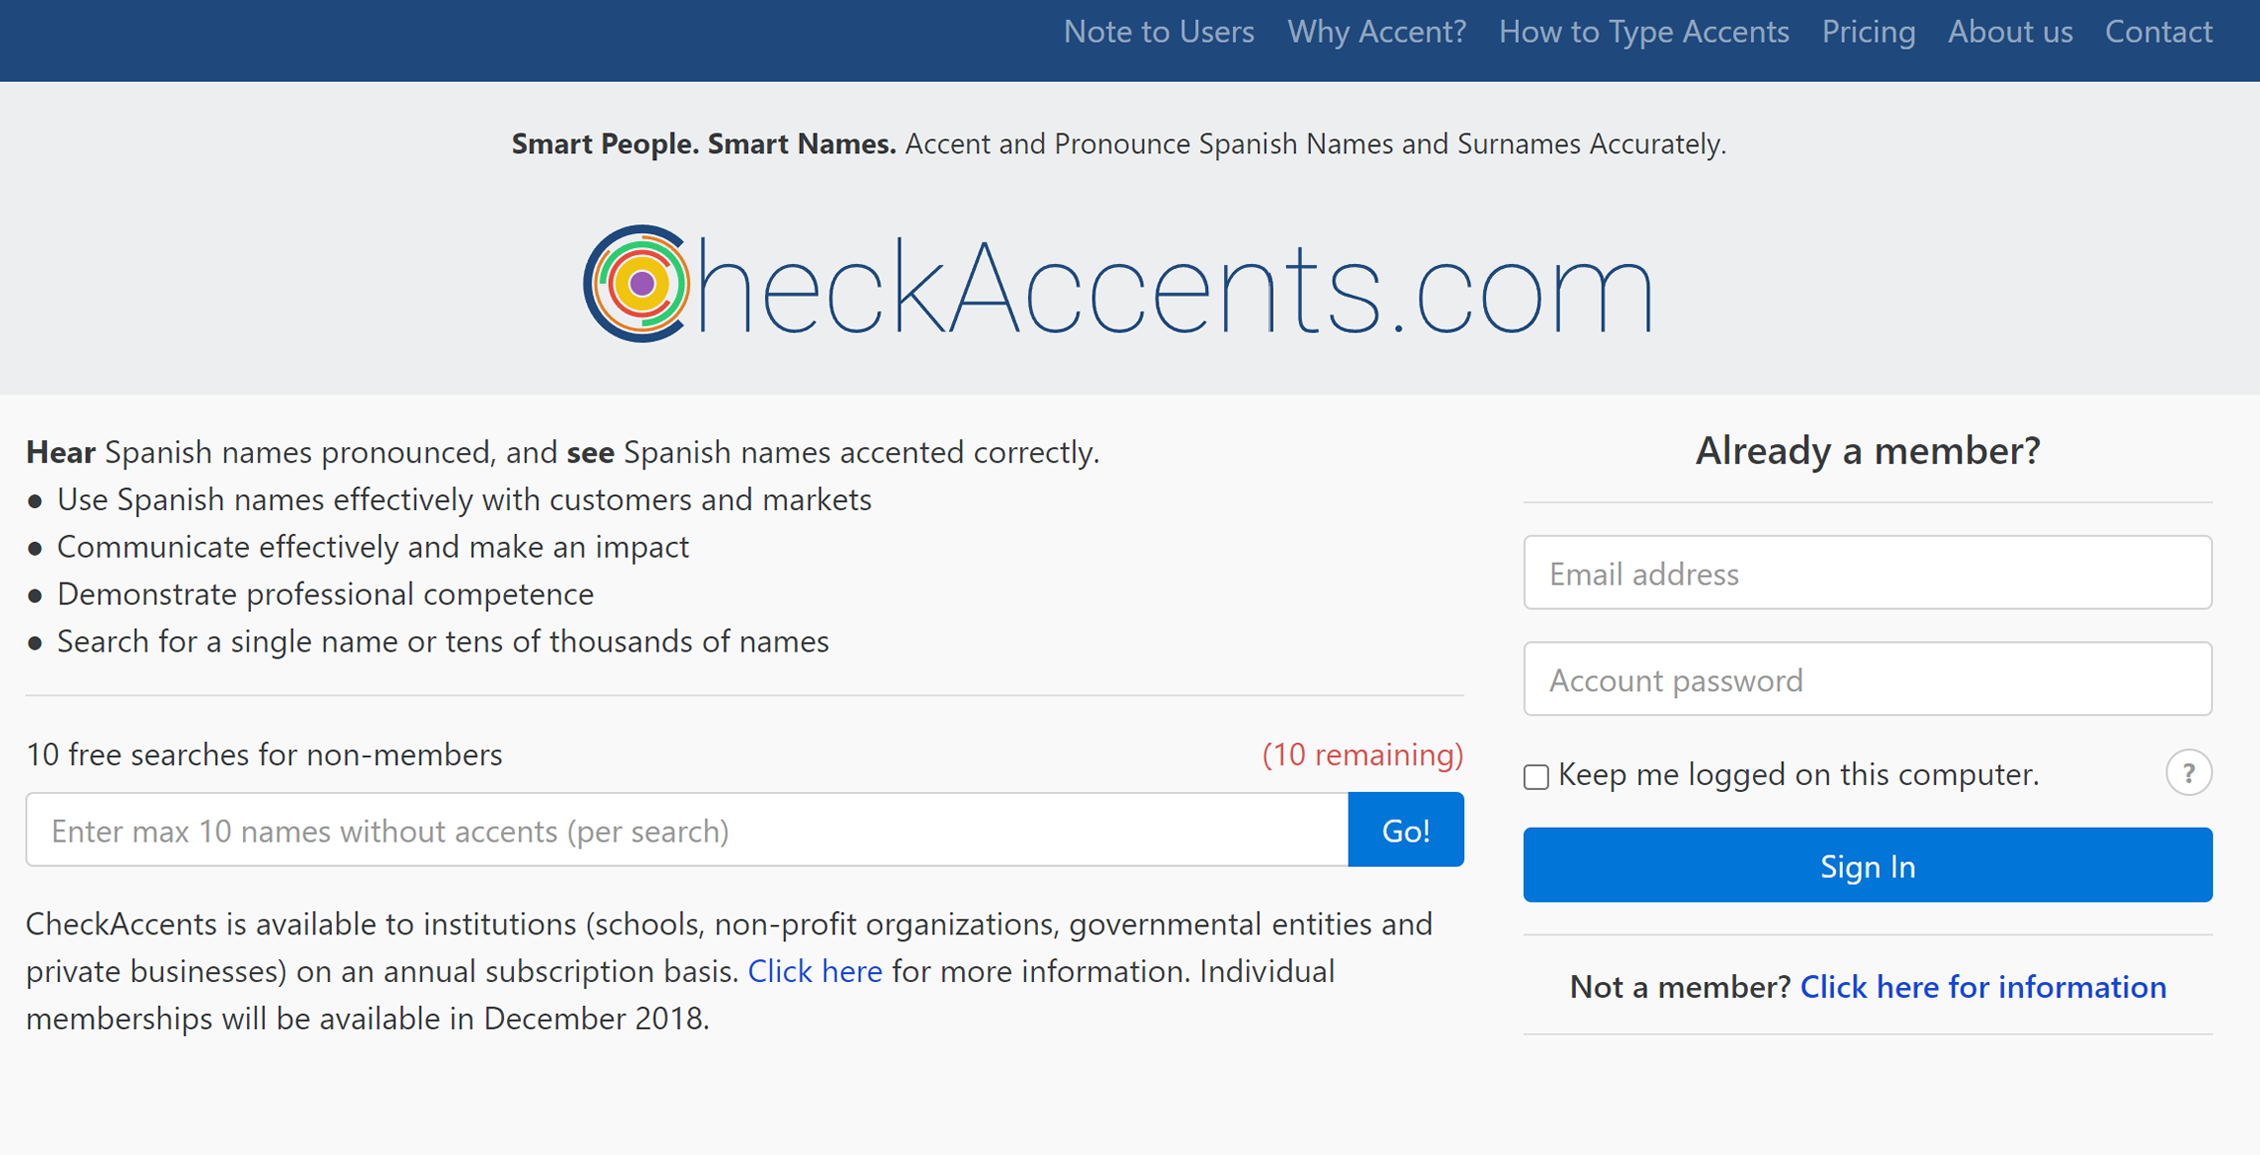Click the (10 remaining) counter text
The height and width of the screenshot is (1155, 2260).
tap(1363, 755)
